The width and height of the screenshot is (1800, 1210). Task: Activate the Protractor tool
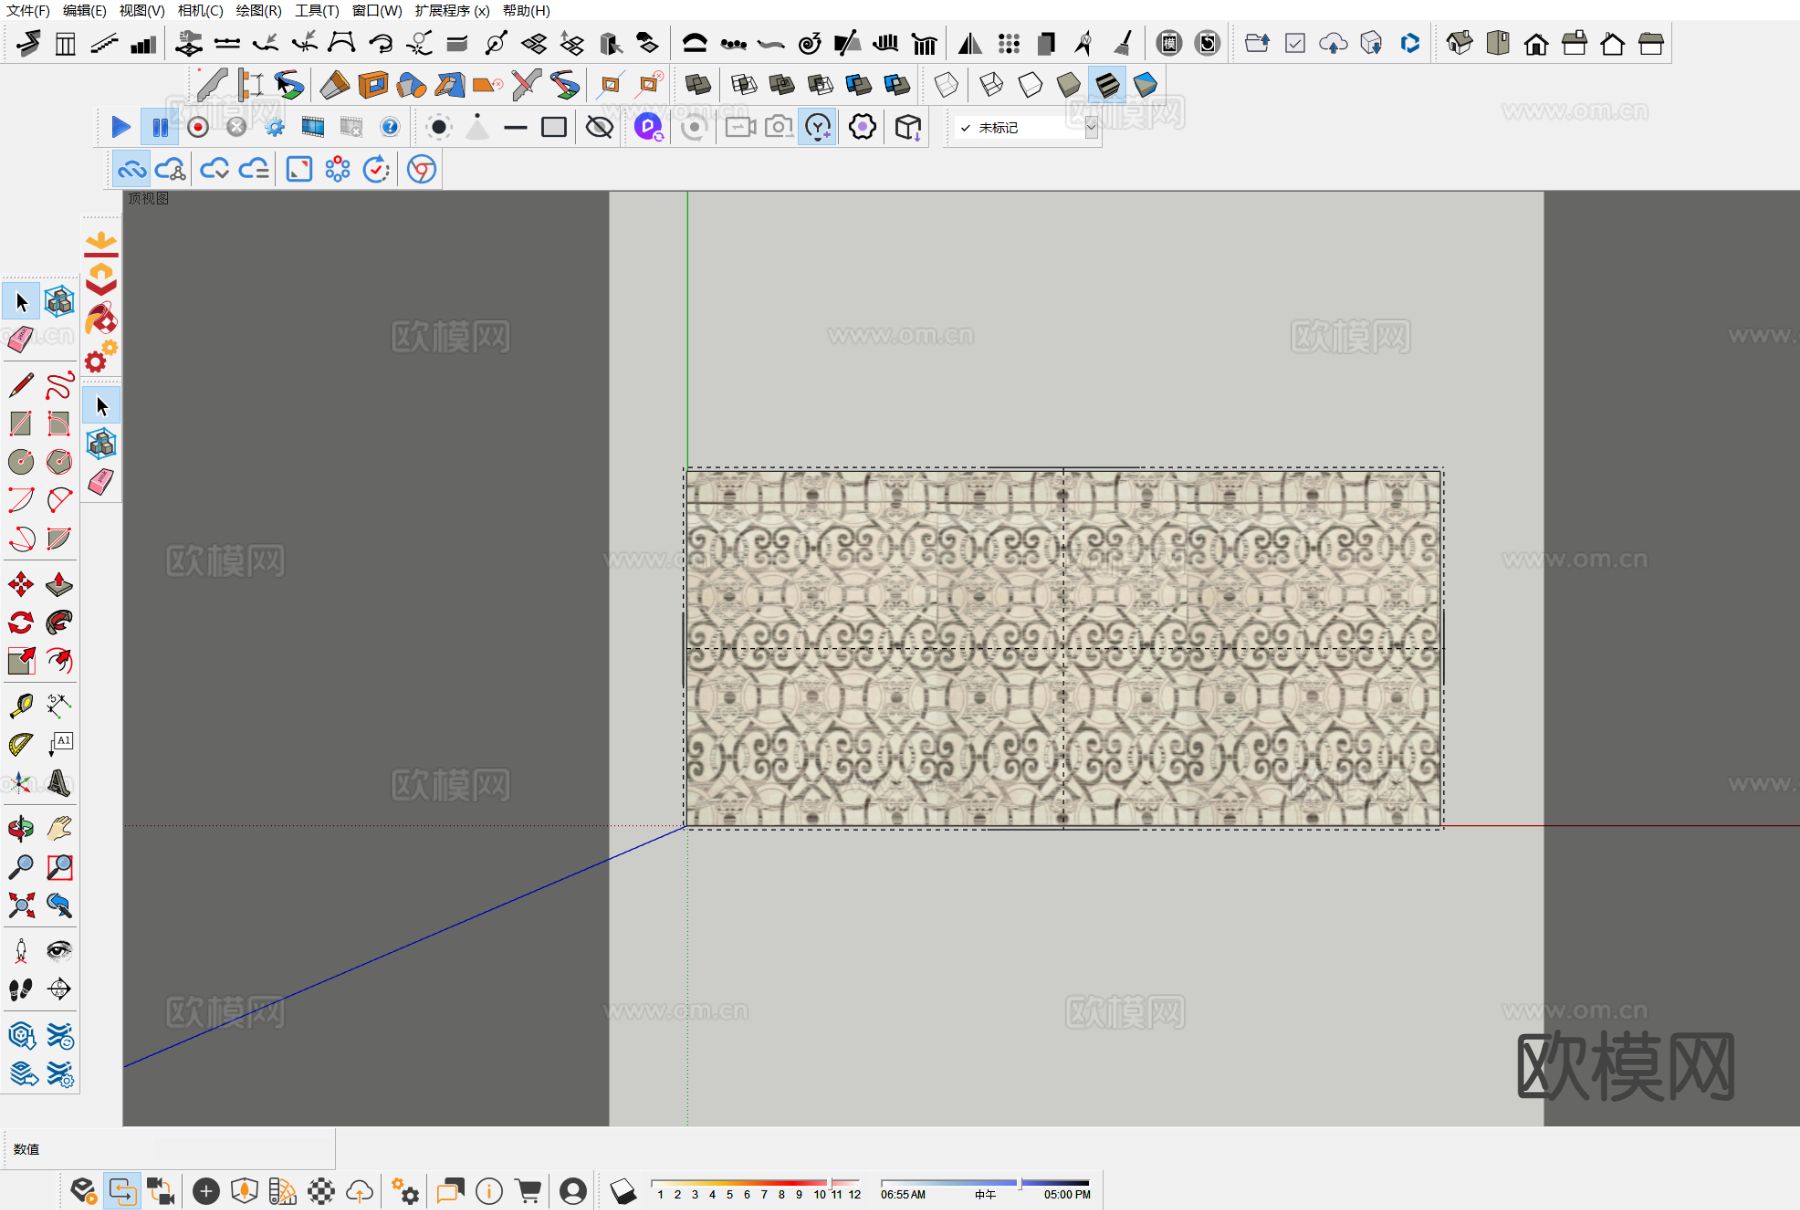pos(21,745)
